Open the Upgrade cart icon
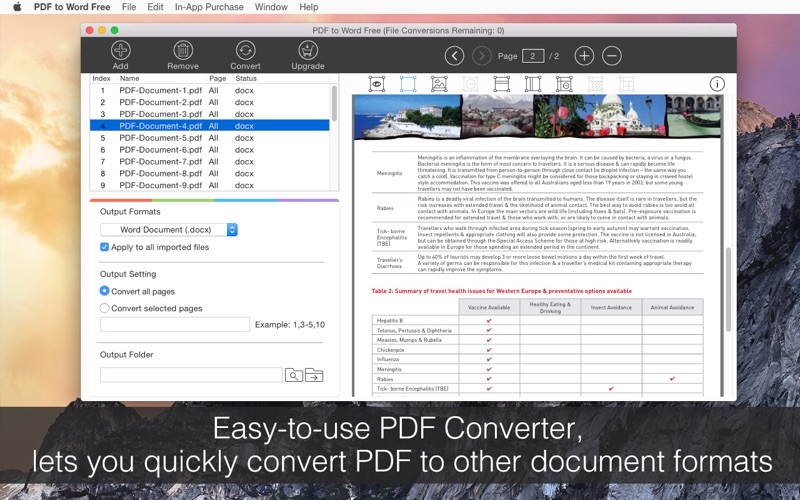The width and height of the screenshot is (800, 500). tap(308, 55)
